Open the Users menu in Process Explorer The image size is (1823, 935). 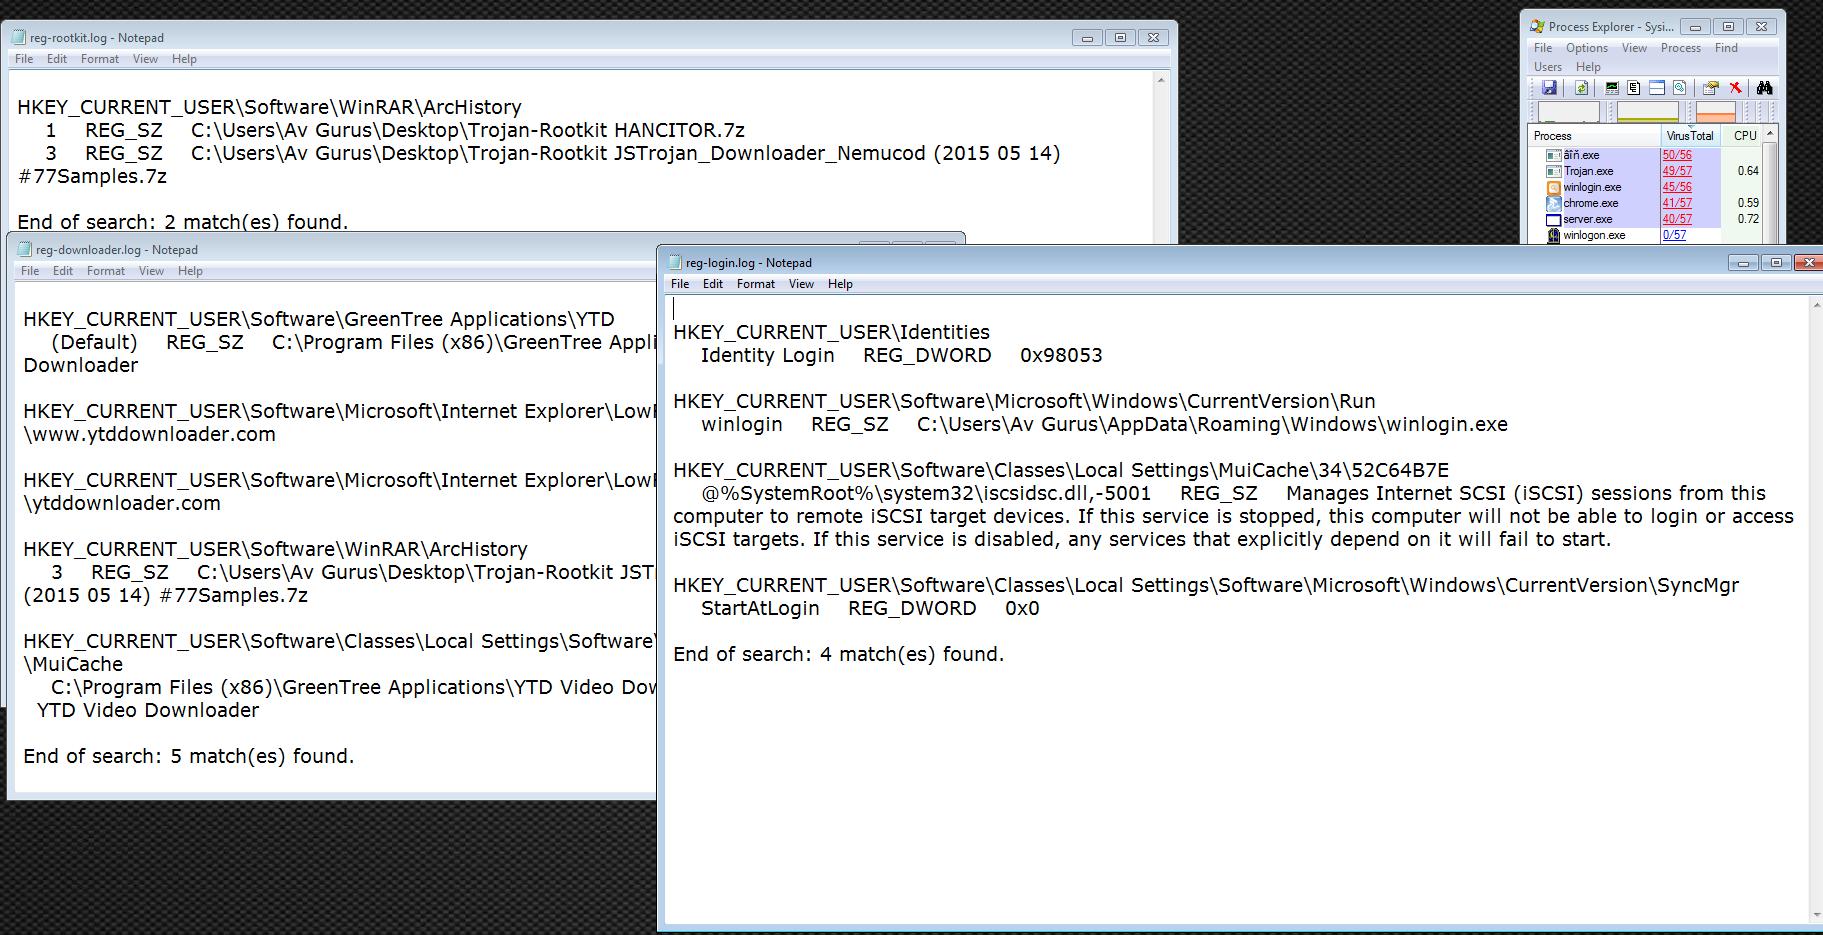click(1548, 67)
